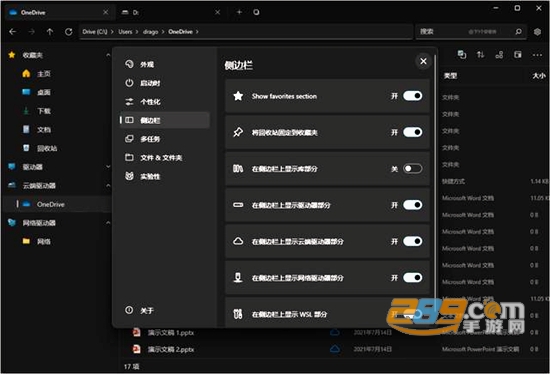Switch to the OneDrive tab

[x=59, y=12]
